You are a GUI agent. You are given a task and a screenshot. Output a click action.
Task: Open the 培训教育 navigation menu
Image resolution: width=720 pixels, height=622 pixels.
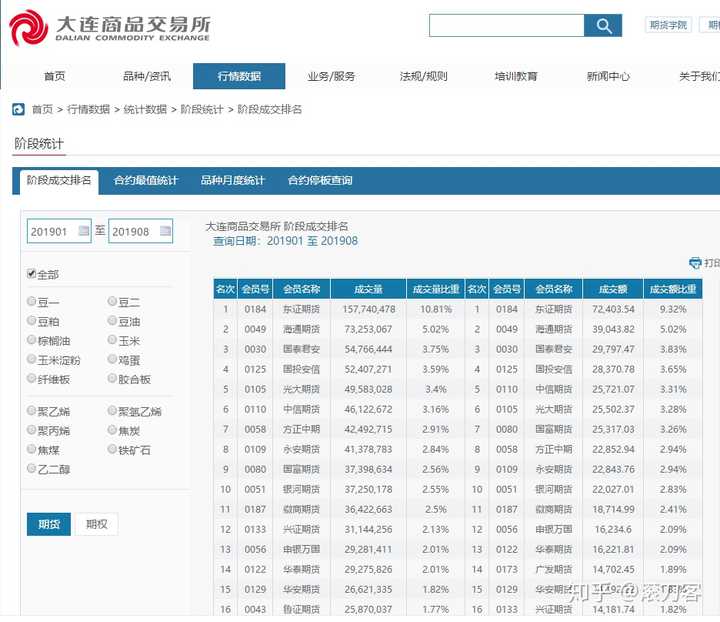(516, 76)
